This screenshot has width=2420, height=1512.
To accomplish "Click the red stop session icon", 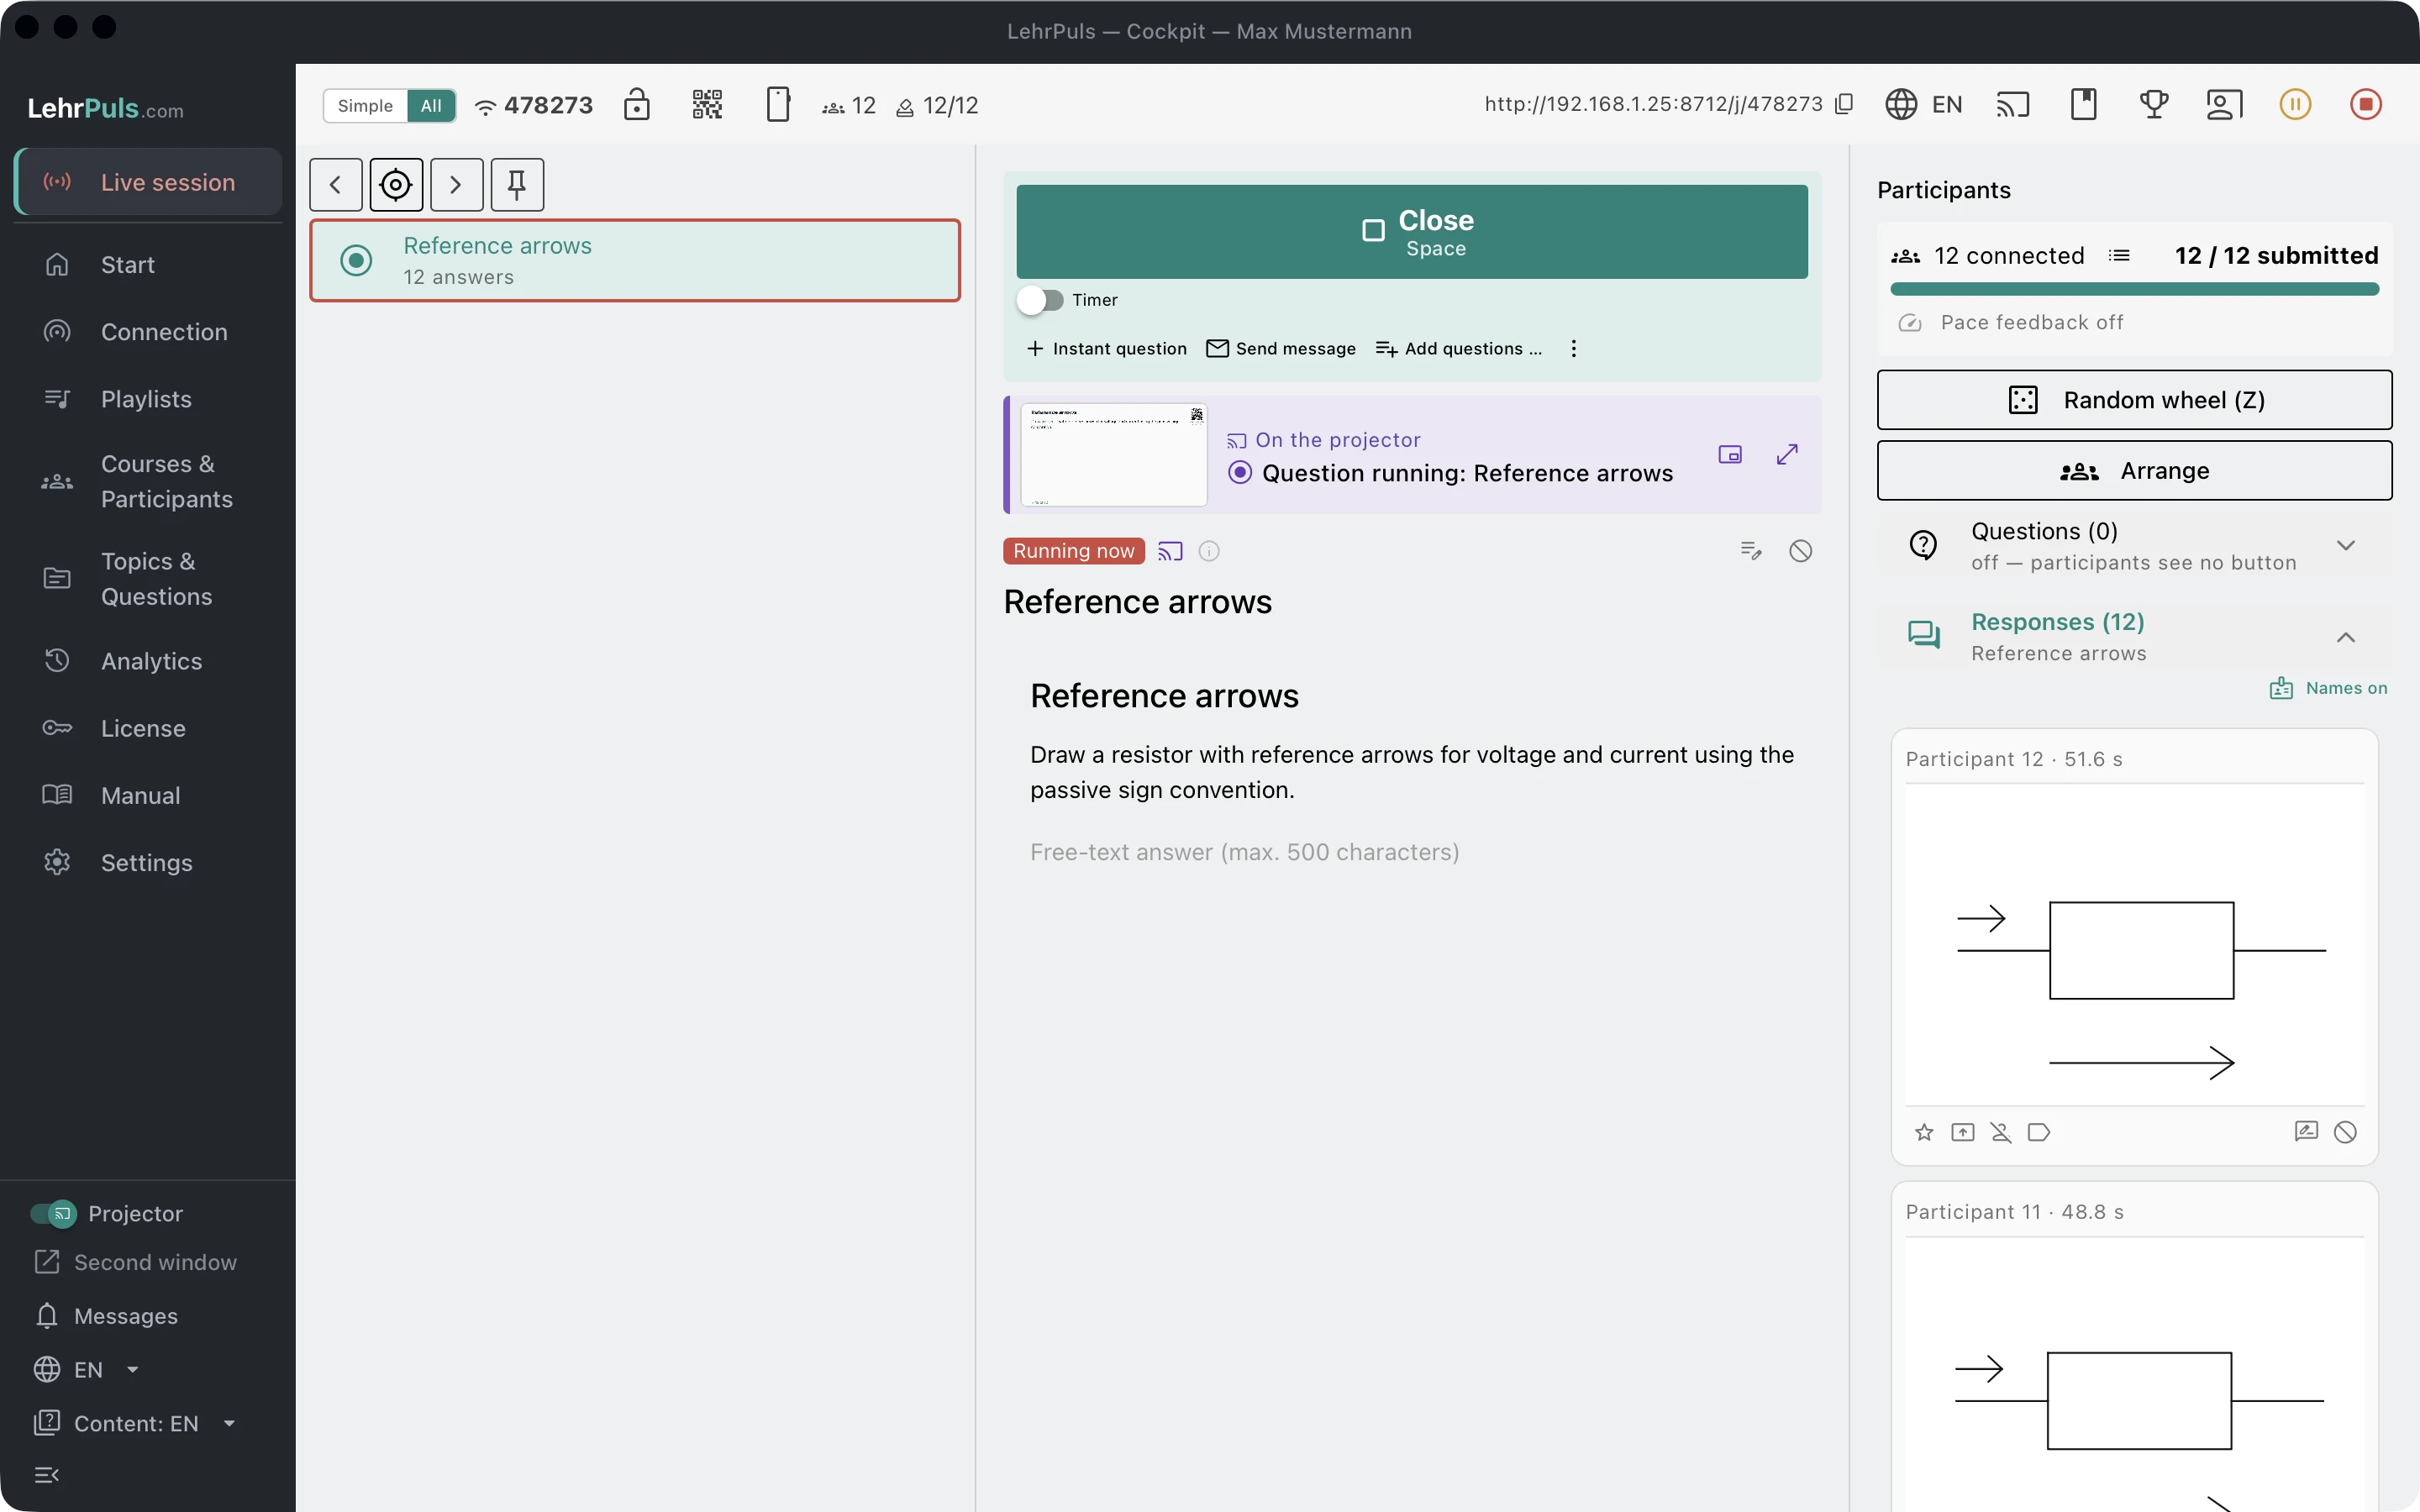I will point(2366,104).
